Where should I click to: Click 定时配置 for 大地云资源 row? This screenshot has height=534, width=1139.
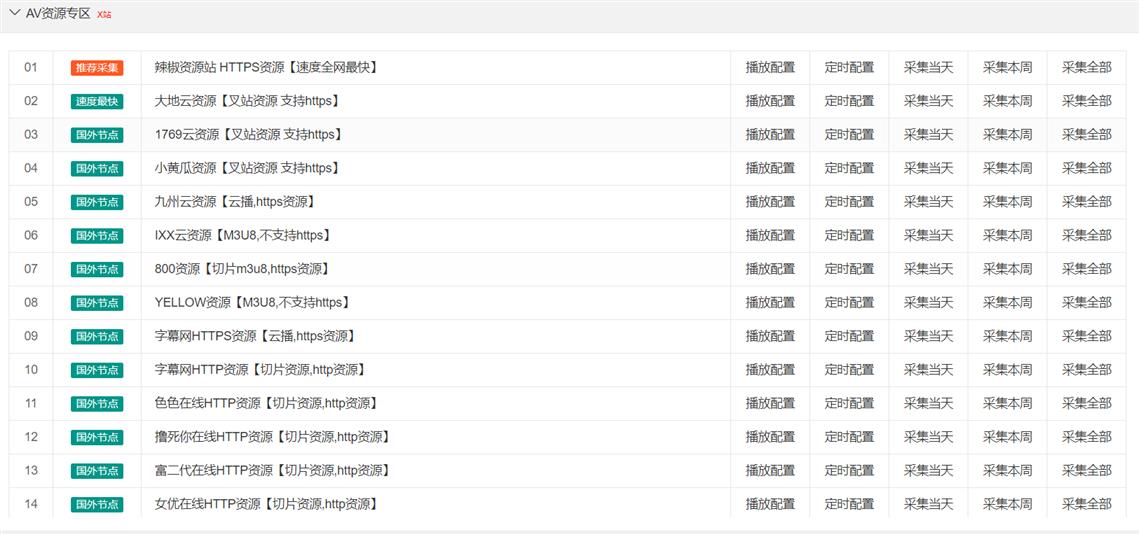(x=849, y=101)
